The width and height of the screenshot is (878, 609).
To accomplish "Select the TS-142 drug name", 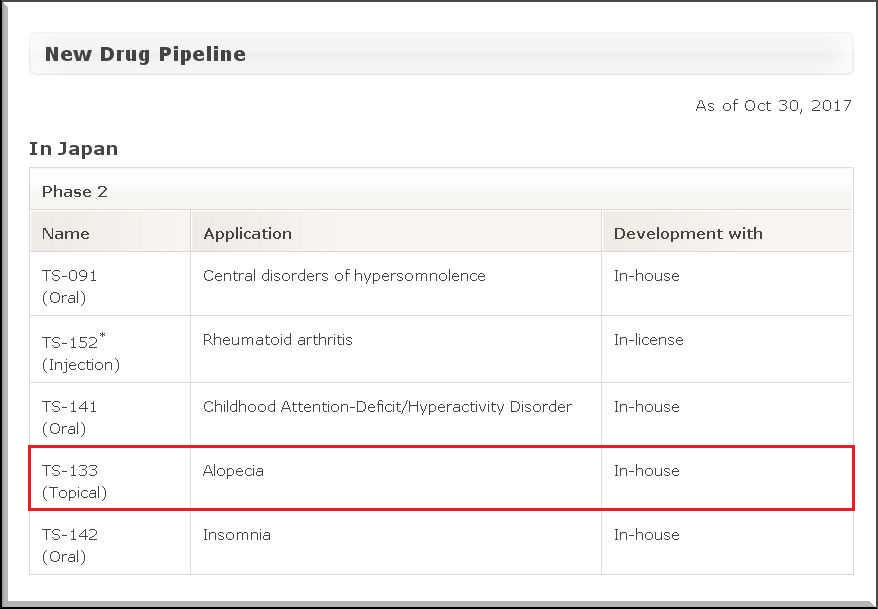I will pyautogui.click(x=70, y=534).
